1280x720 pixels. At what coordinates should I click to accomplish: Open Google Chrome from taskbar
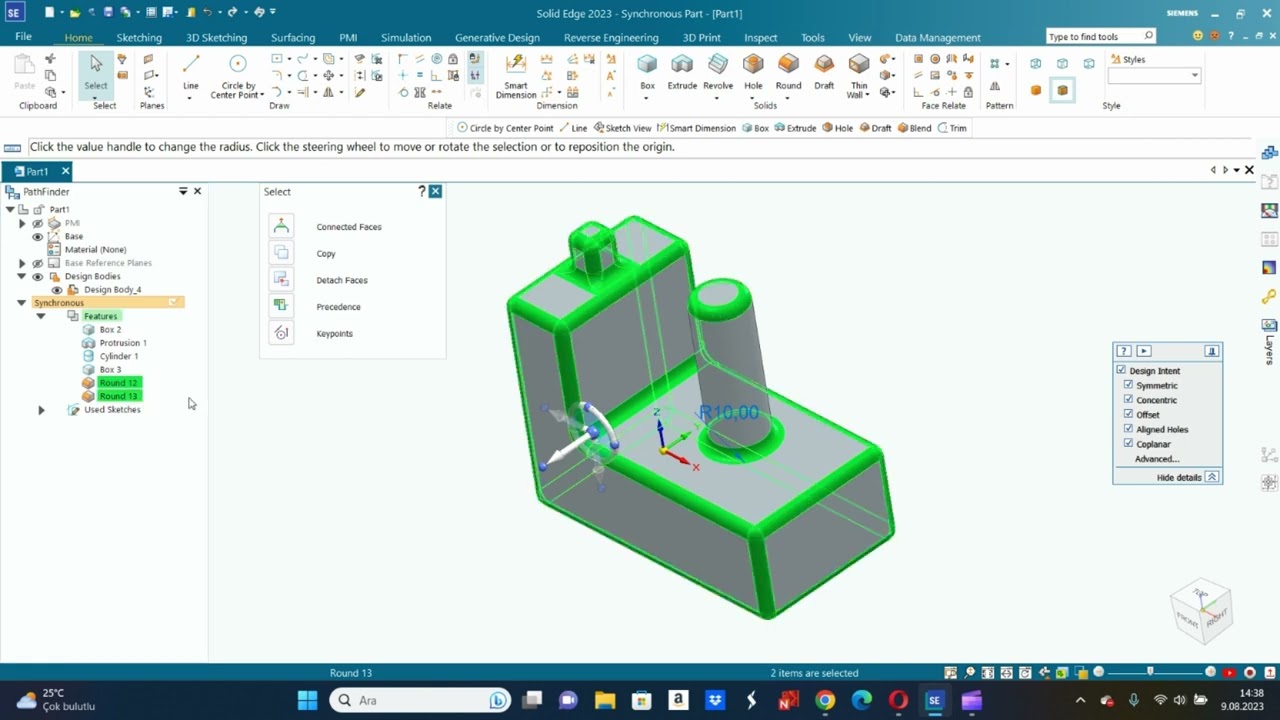pyautogui.click(x=825, y=700)
